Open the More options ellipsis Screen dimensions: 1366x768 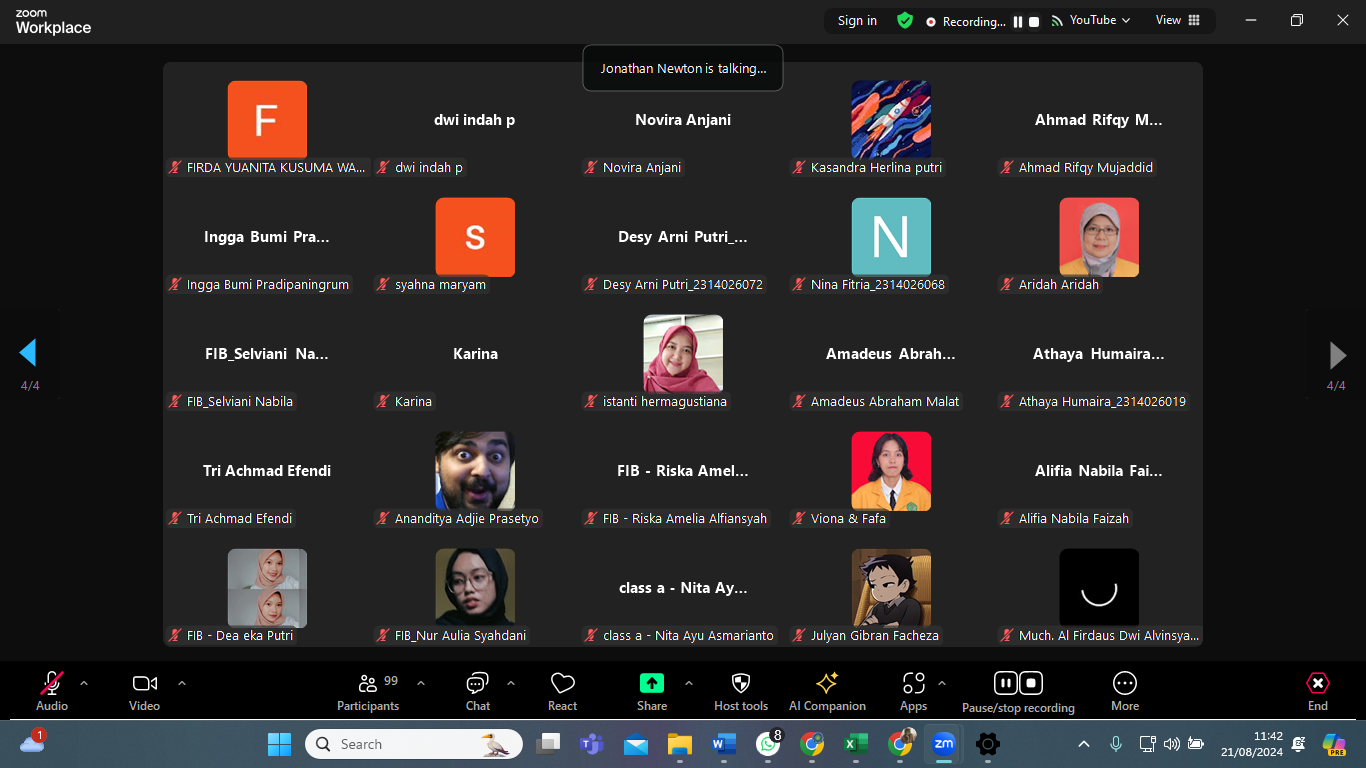pyautogui.click(x=1124, y=691)
